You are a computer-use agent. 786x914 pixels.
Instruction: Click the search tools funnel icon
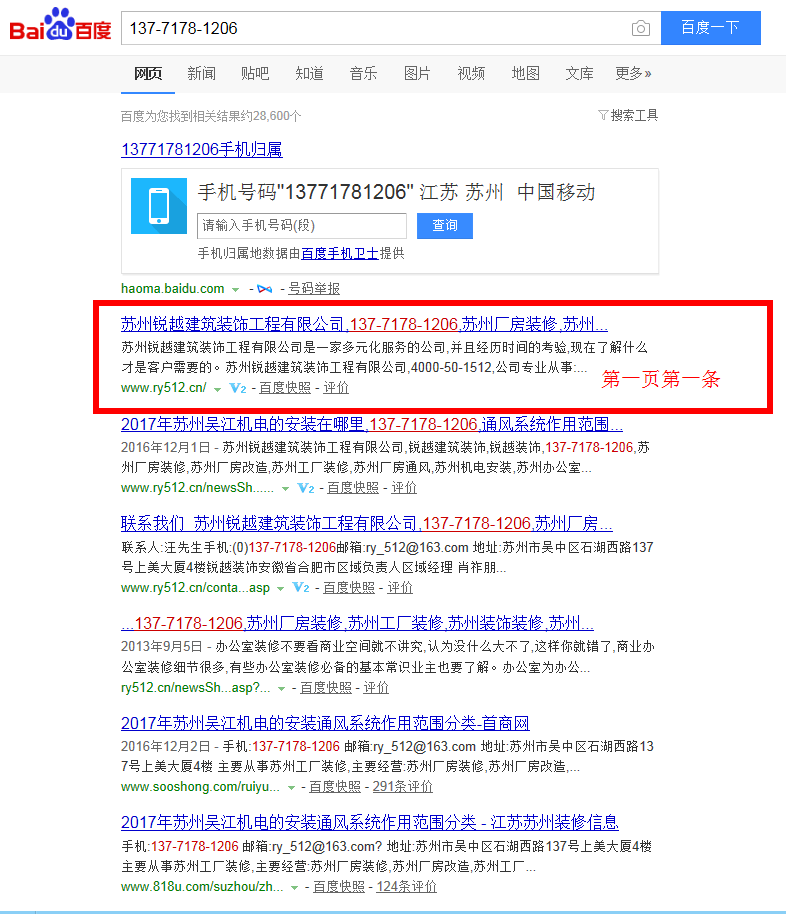pyautogui.click(x=603, y=115)
